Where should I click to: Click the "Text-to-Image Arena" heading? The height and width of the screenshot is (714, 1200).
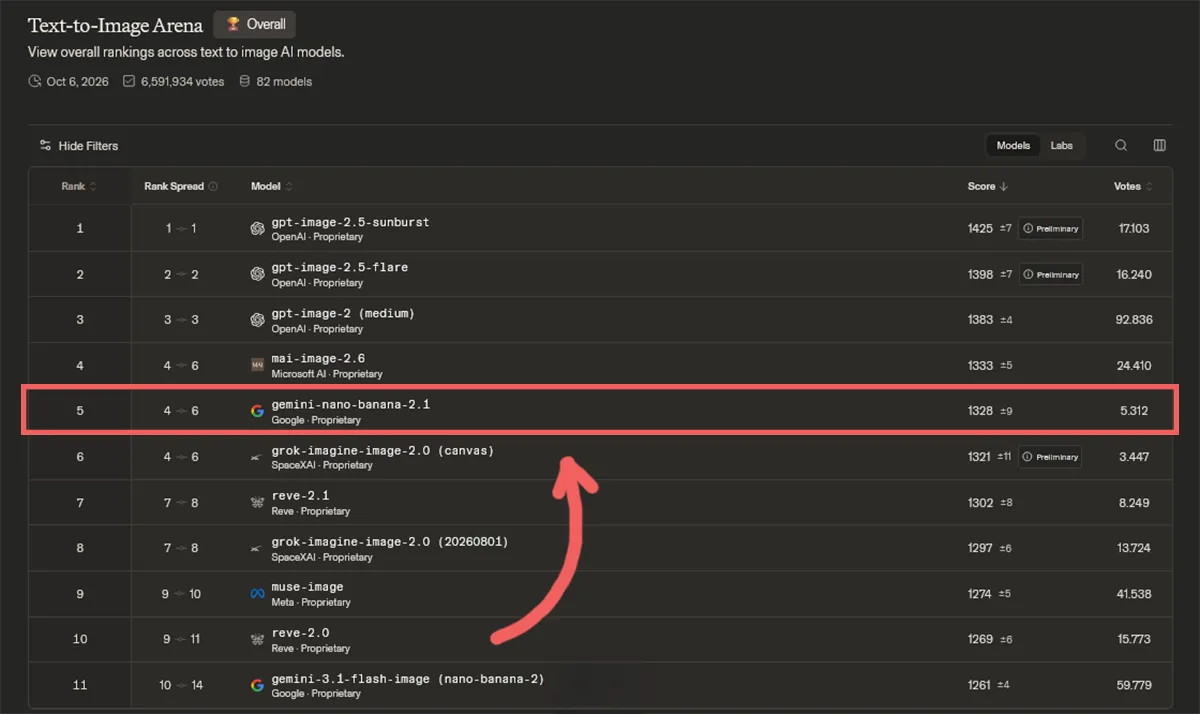click(115, 25)
